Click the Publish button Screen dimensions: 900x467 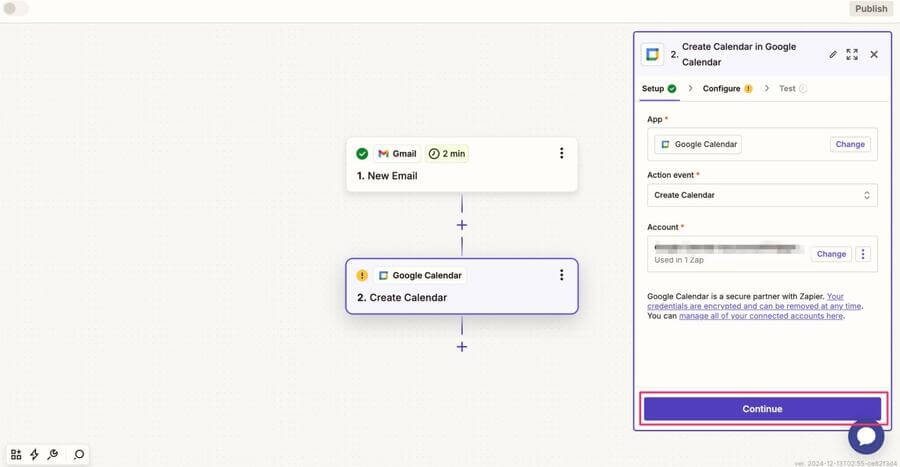(871, 9)
